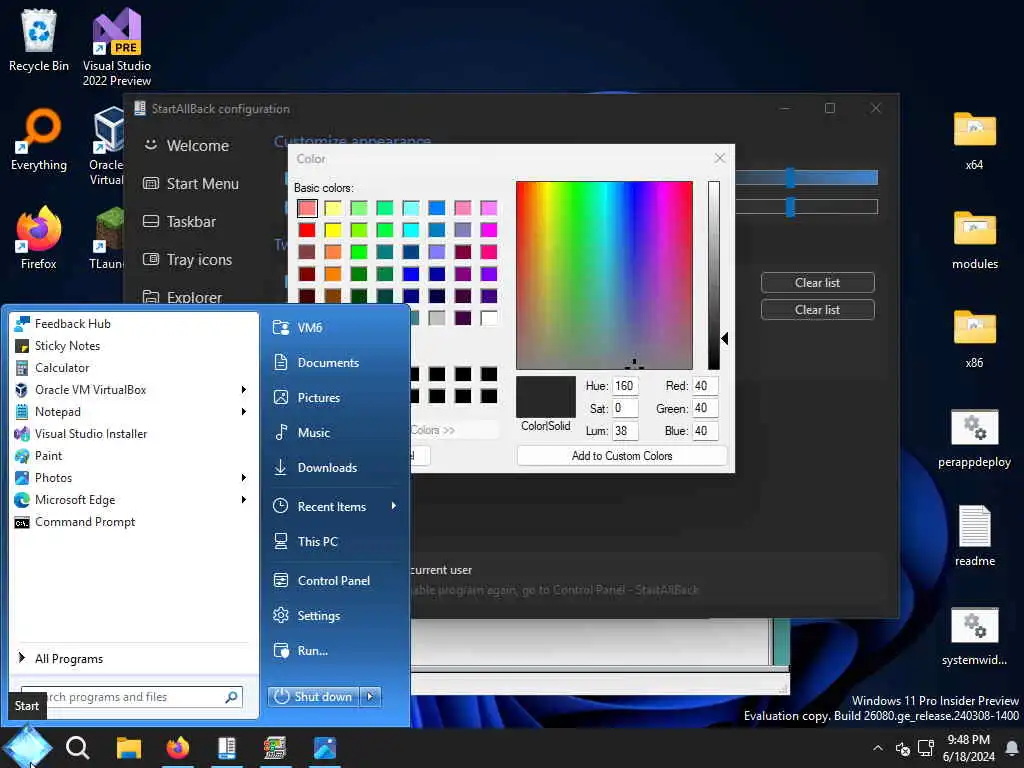Select Recycle Bin desktop icon
The image size is (1024, 768).
[39, 40]
